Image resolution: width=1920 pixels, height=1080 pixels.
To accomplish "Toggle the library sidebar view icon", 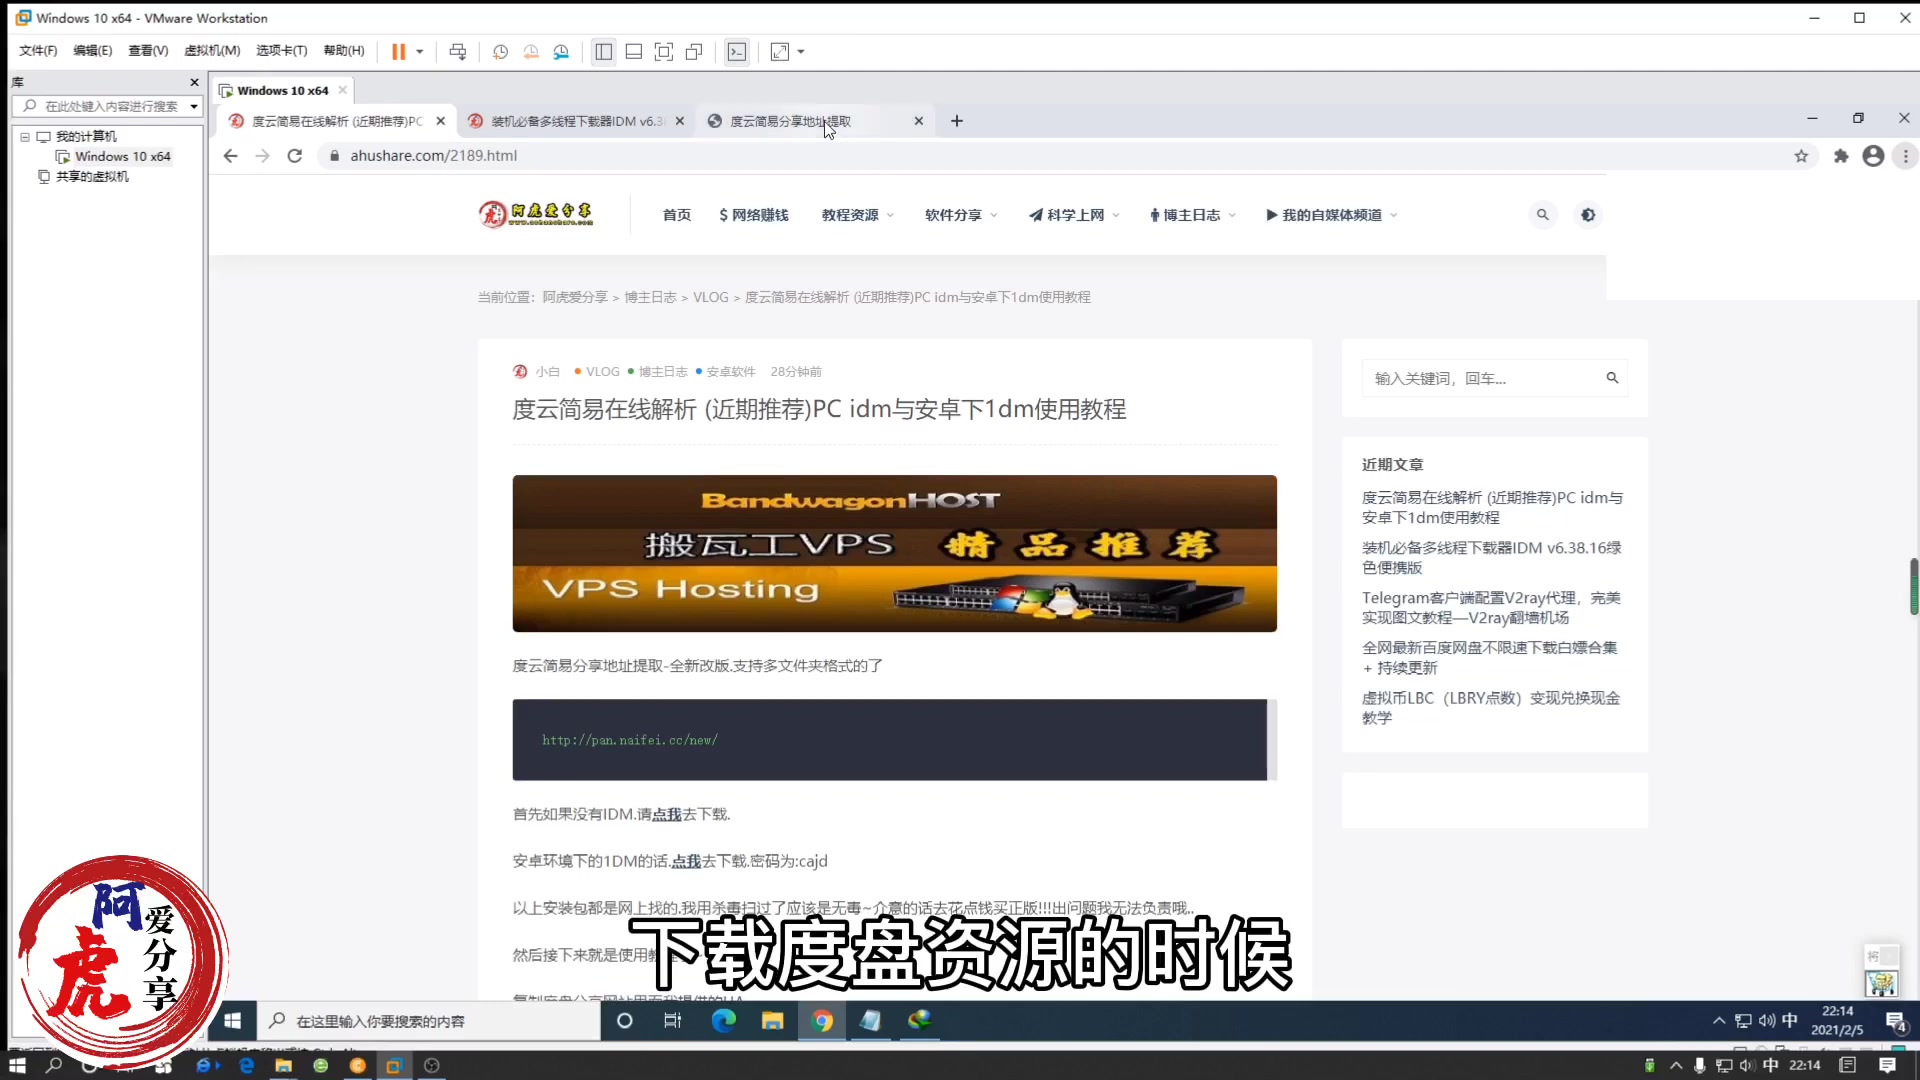I will pyautogui.click(x=603, y=52).
